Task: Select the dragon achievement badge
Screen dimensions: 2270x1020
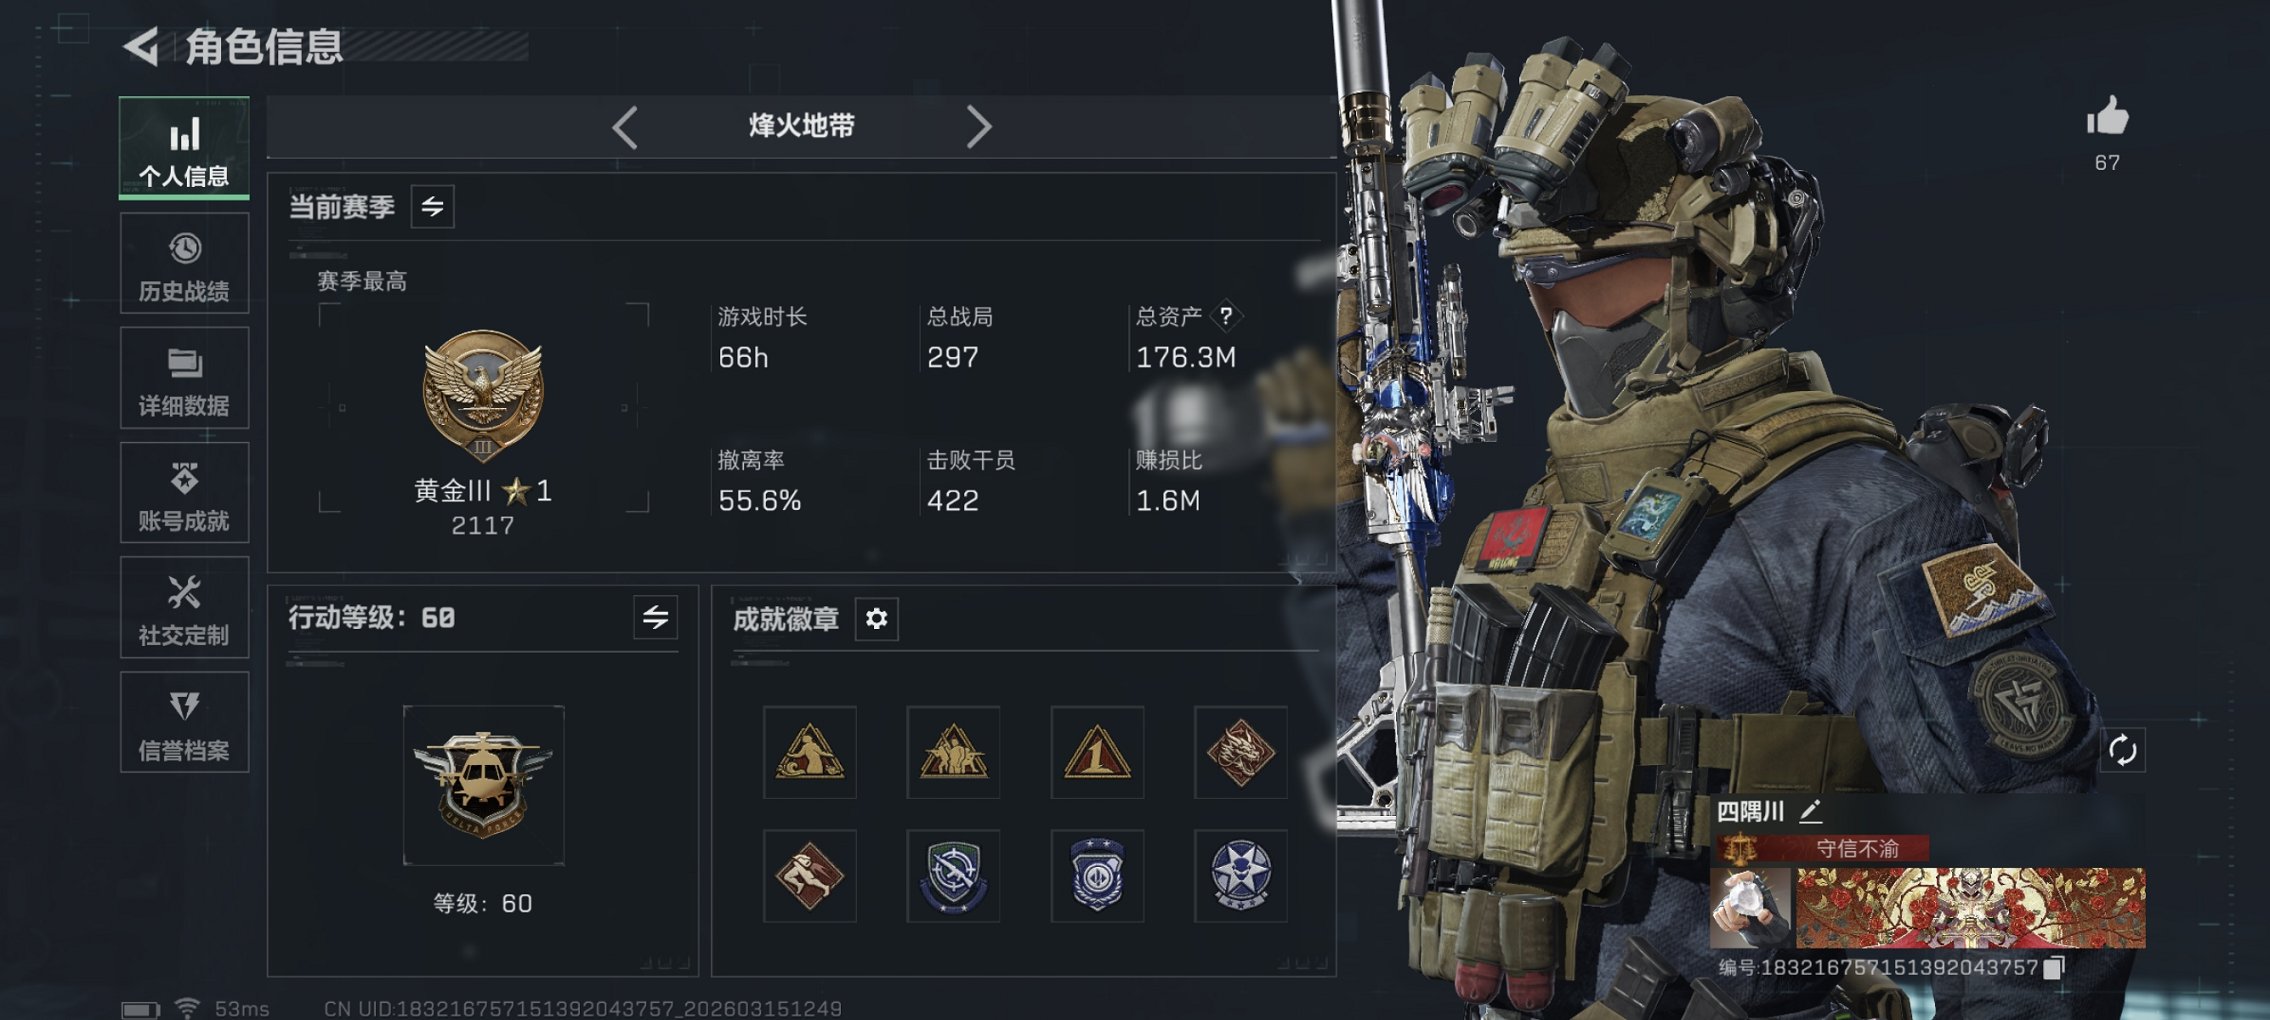Action: pyautogui.click(x=1240, y=752)
